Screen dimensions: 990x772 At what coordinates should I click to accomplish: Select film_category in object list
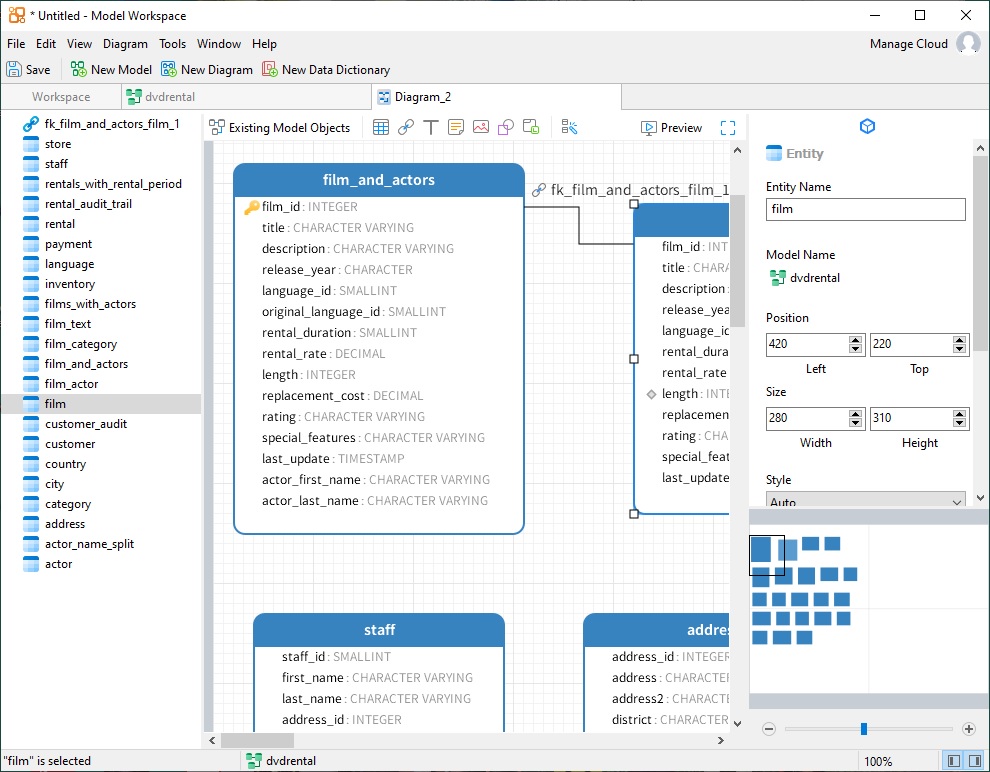coord(101,344)
